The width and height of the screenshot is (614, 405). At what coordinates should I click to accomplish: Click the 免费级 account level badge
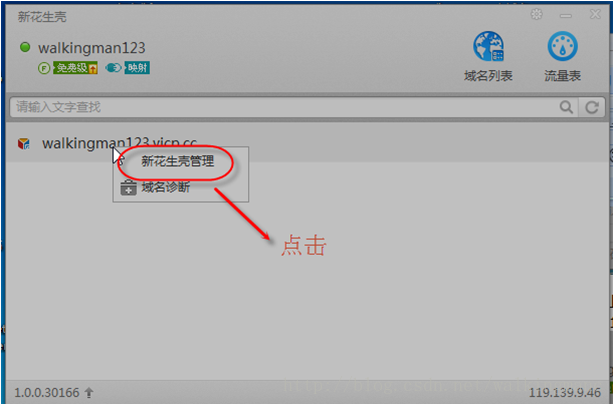point(76,68)
